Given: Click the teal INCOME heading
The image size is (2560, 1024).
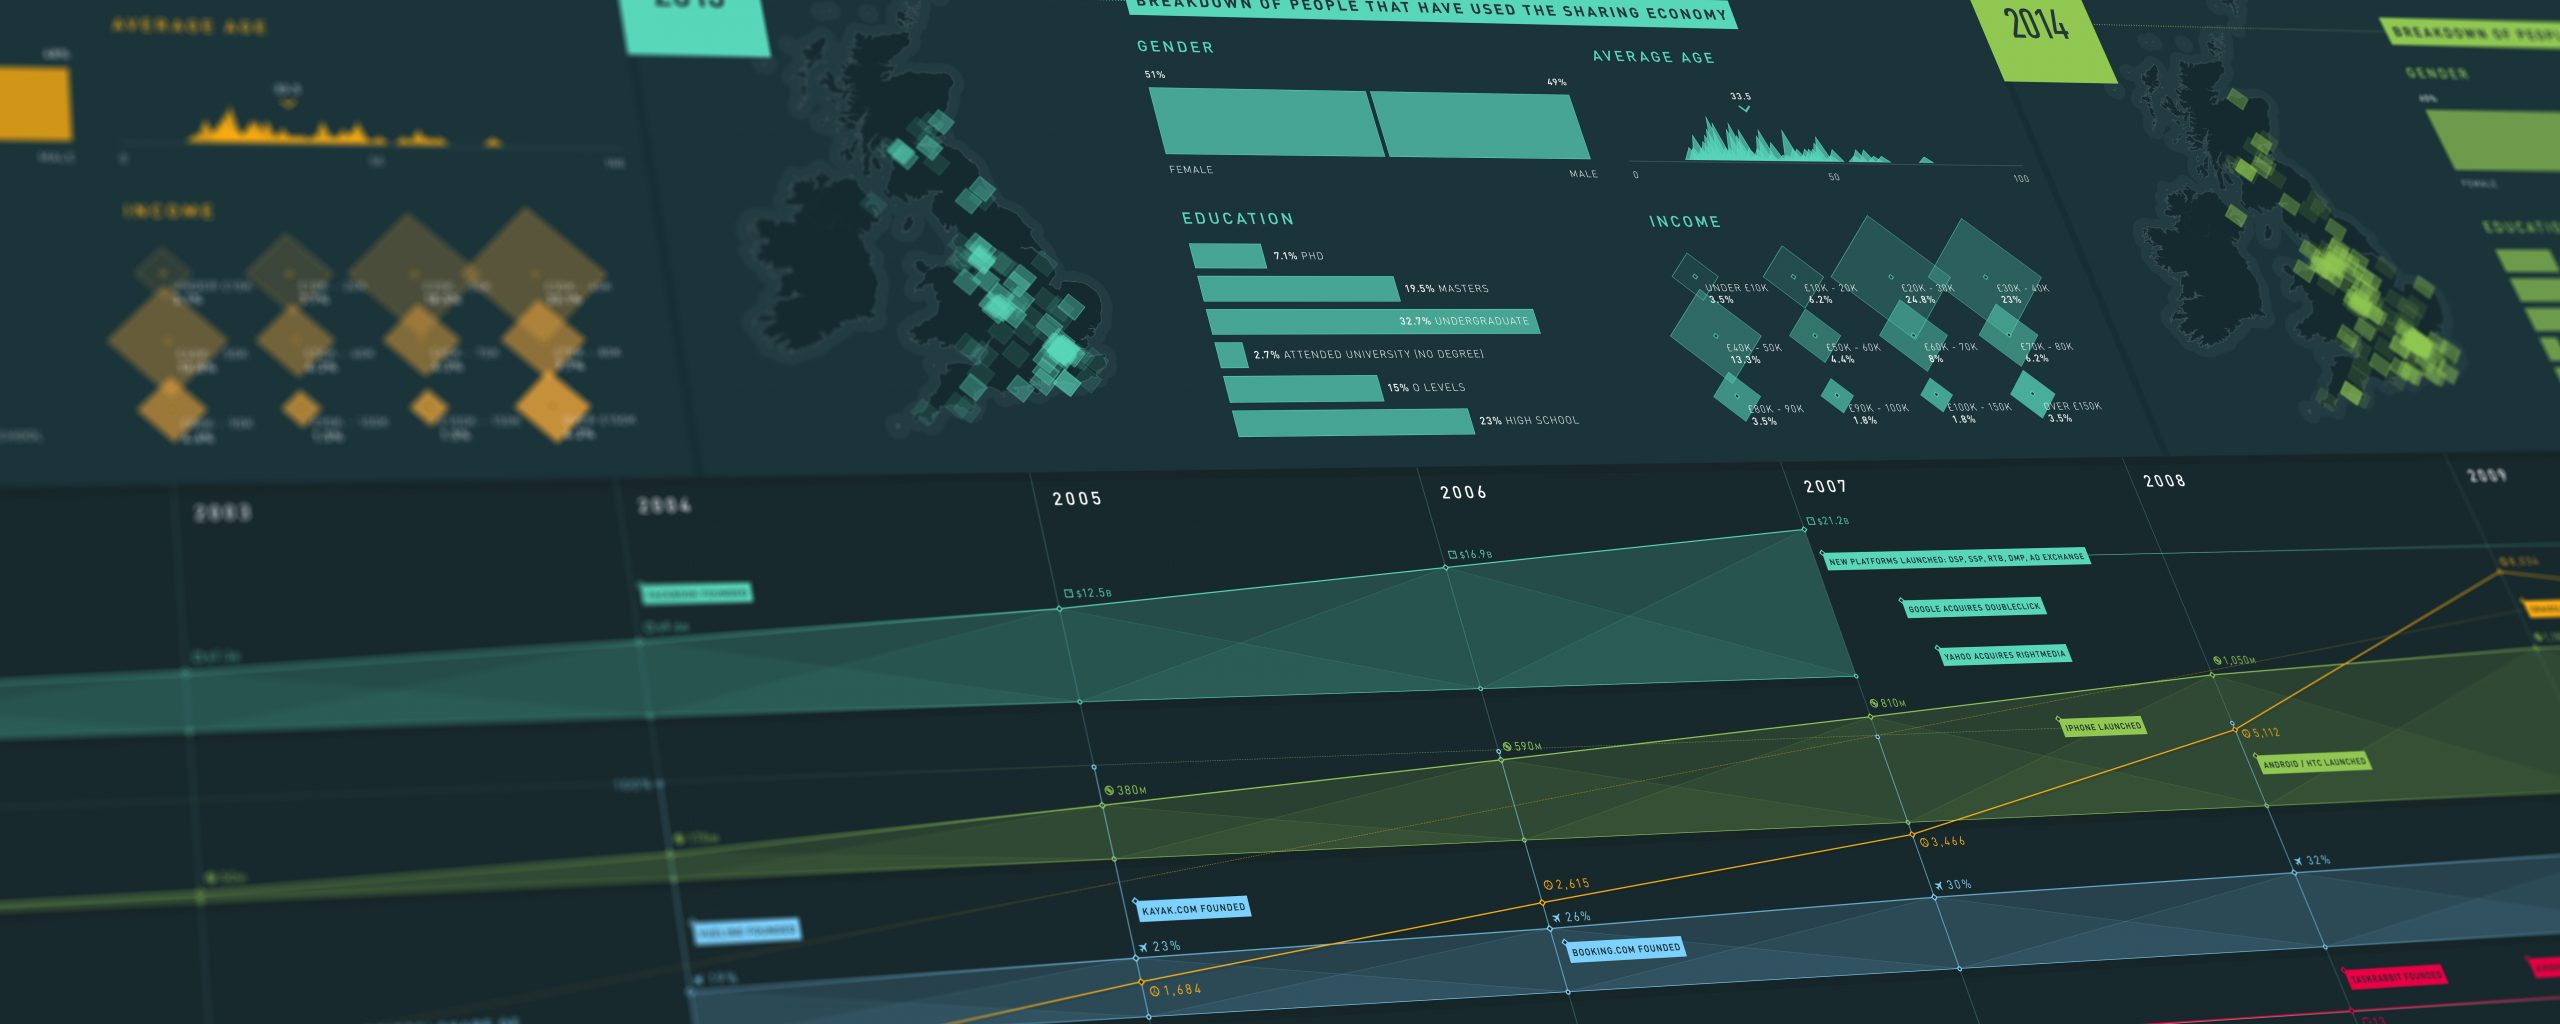Looking at the screenshot, I should coord(1685,221).
